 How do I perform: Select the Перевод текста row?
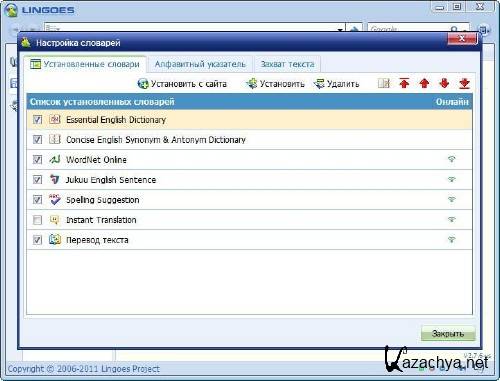click(x=249, y=240)
